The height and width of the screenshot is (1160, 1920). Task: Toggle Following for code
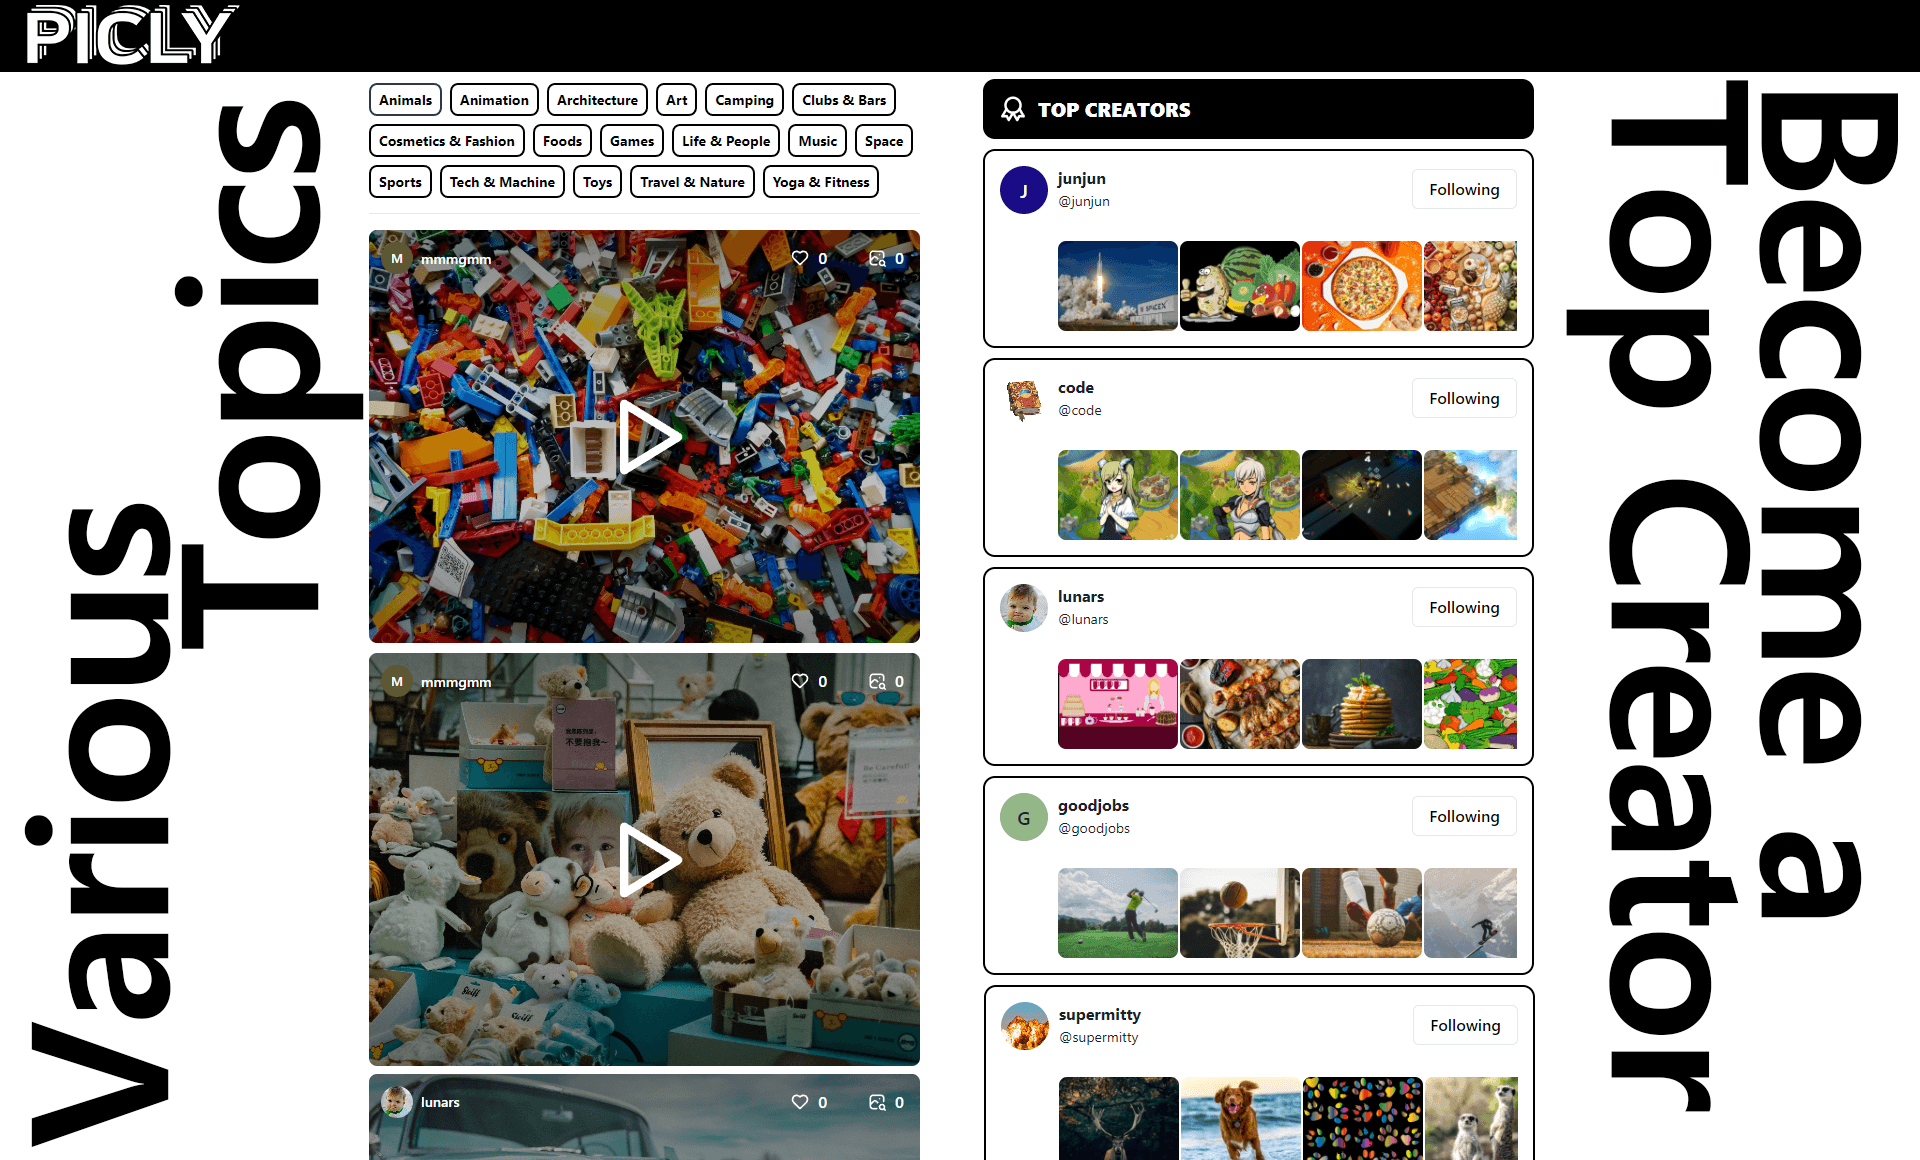[1463, 398]
